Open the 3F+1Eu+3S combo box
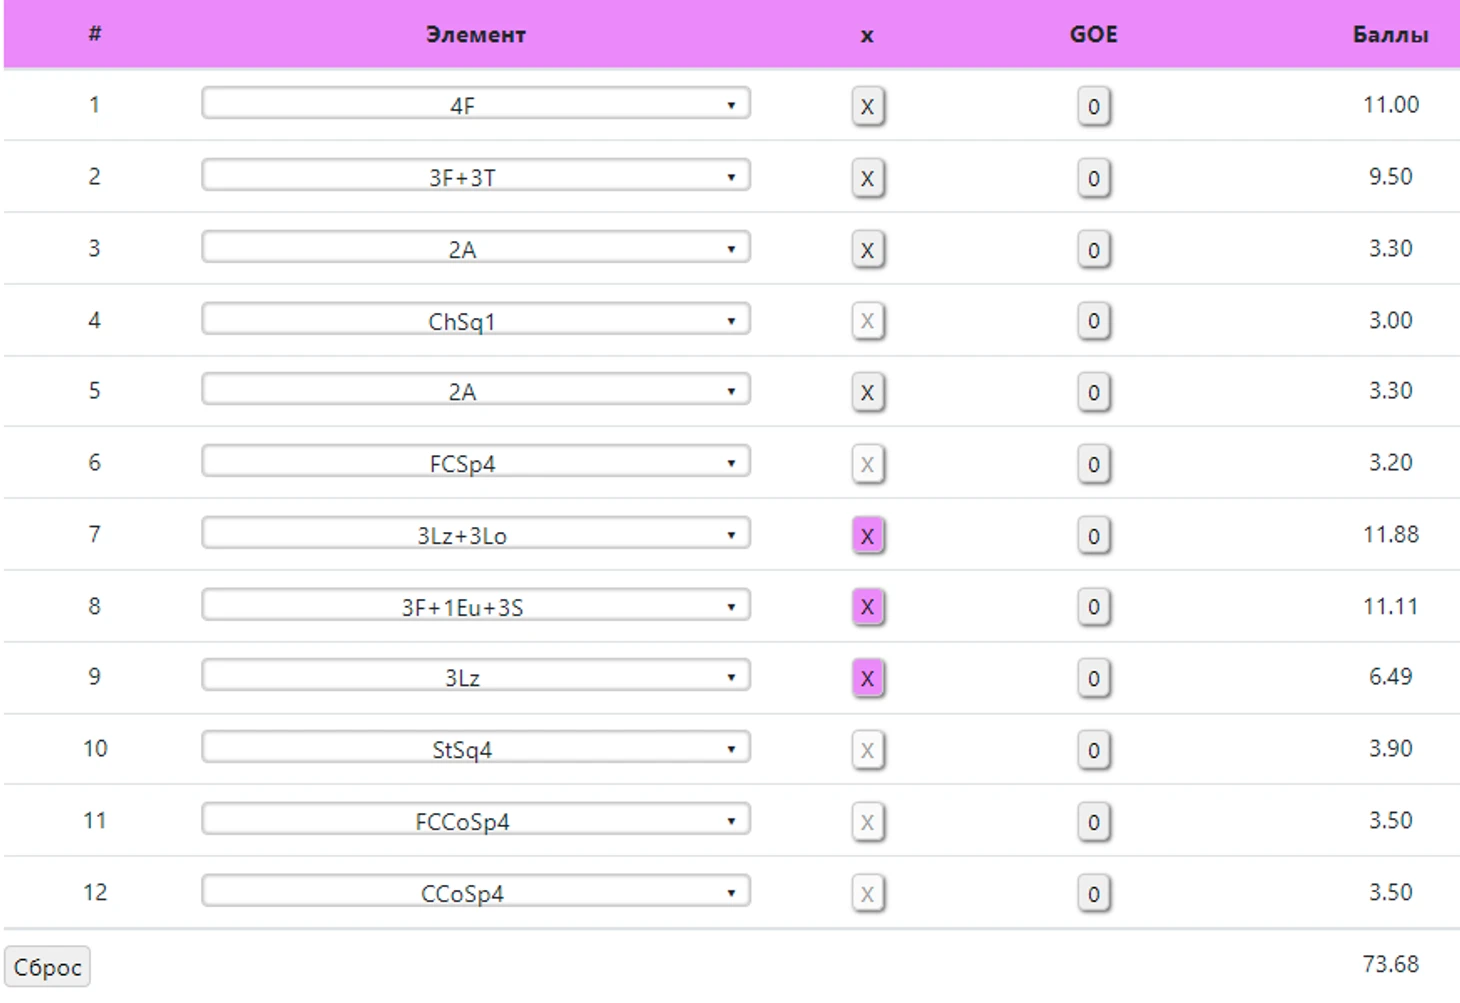Viewport: 1460px width, 1003px height. click(x=476, y=606)
